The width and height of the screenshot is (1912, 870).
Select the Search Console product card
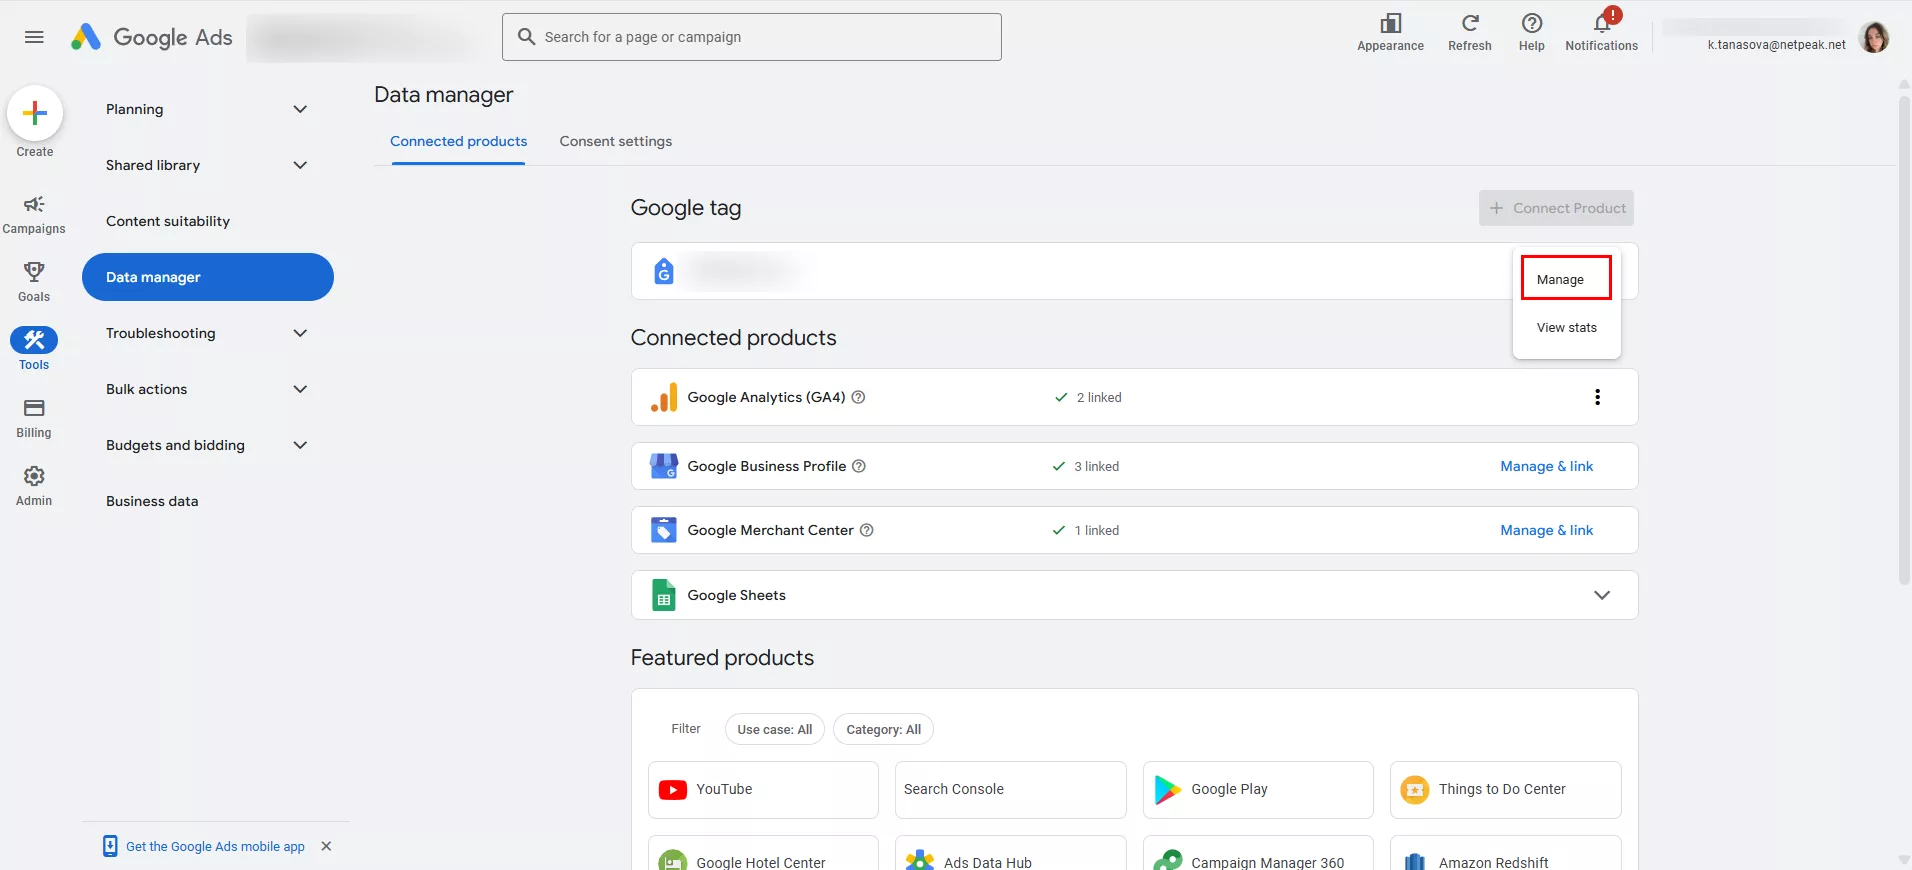[1010, 790]
